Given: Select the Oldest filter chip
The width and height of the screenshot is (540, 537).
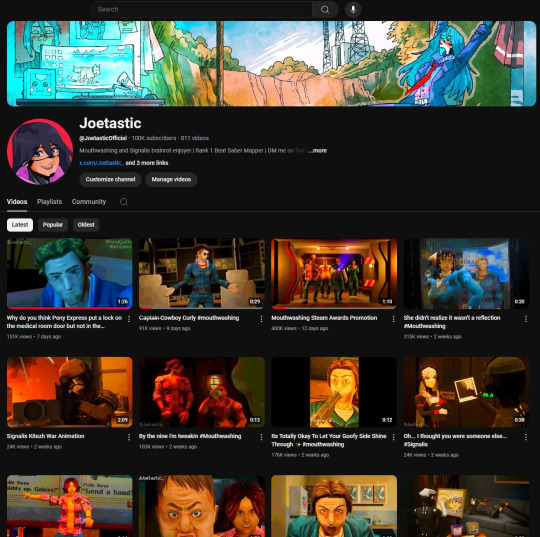Looking at the screenshot, I should click(86, 225).
